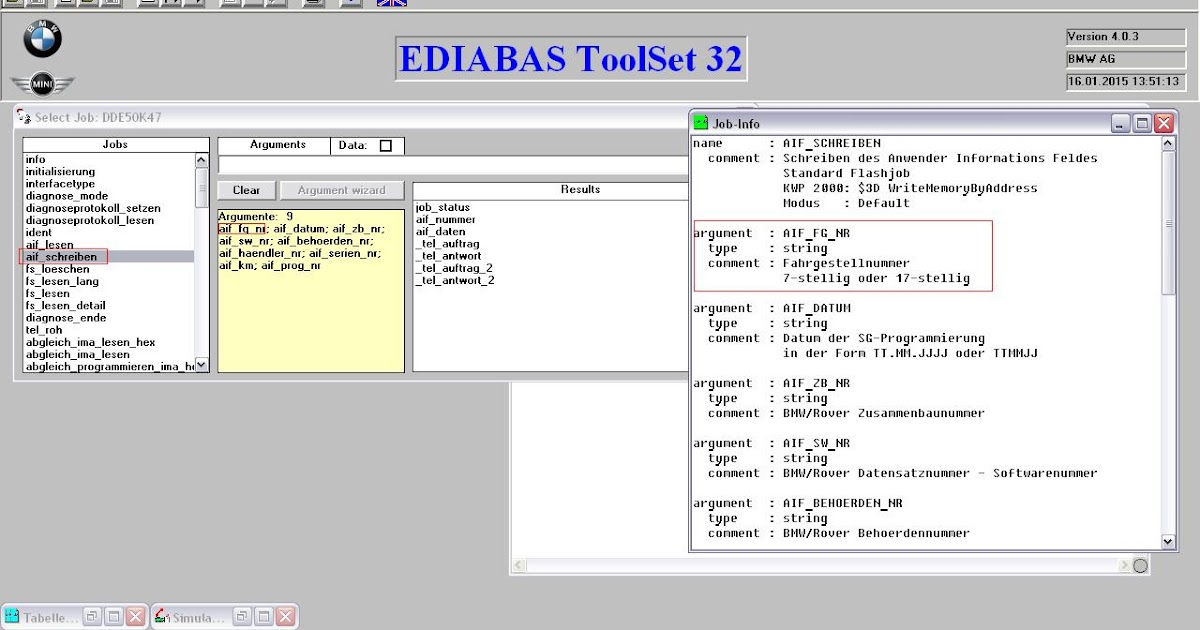Screen dimensions: 1200x630
Task: Select the 'abgleich_ima_lesen' job
Action: pos(77,354)
